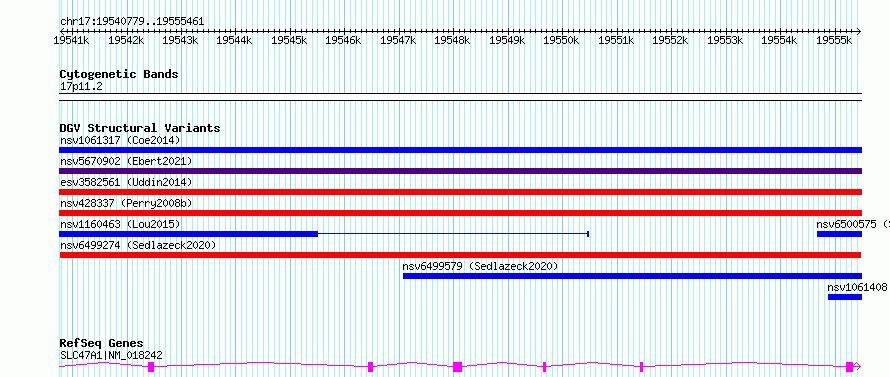The image size is (890, 377).
Task: Open the esv3582561 (Uddin2014) variant label
Action: pos(126,182)
